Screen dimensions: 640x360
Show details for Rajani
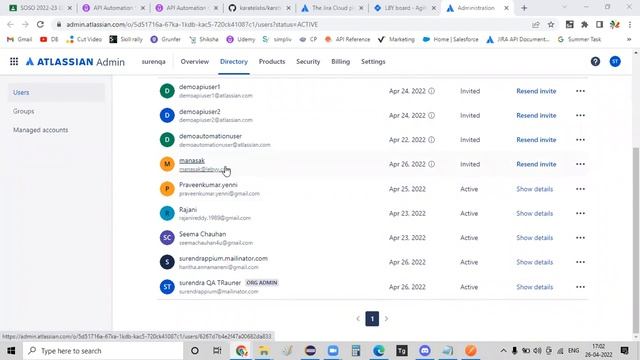point(535,213)
